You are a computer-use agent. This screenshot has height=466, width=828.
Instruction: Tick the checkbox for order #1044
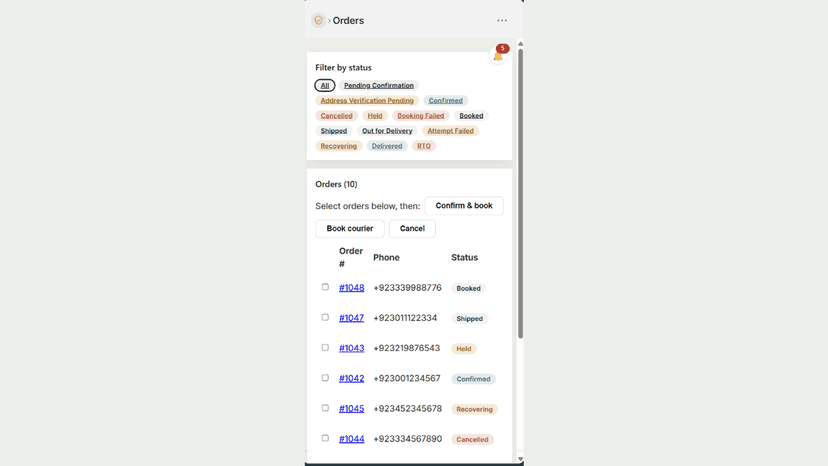tap(325, 437)
